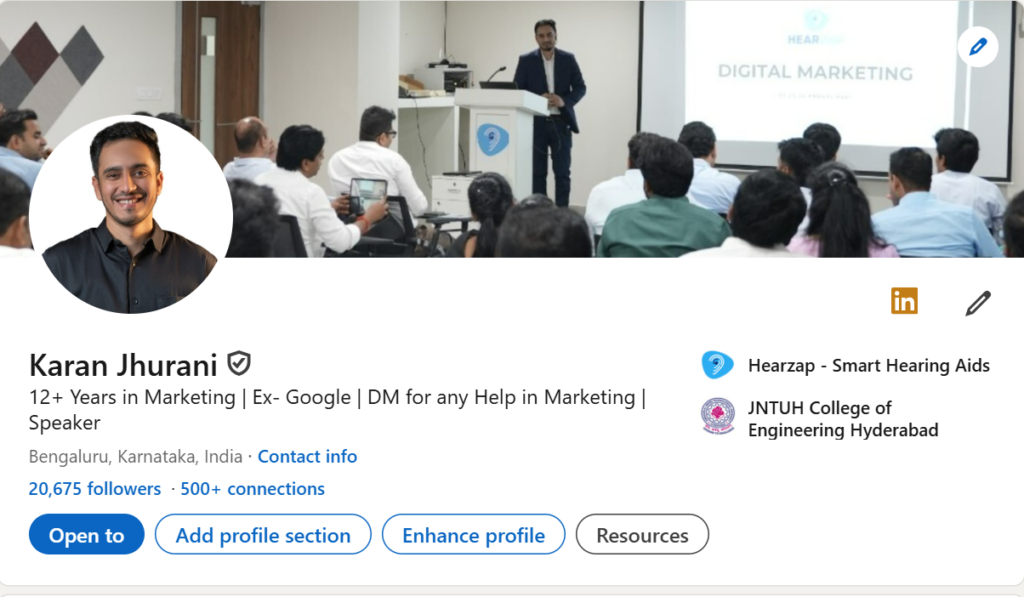The image size is (1024, 597).
Task: View the 20,675 followers list
Action: [x=95, y=489]
